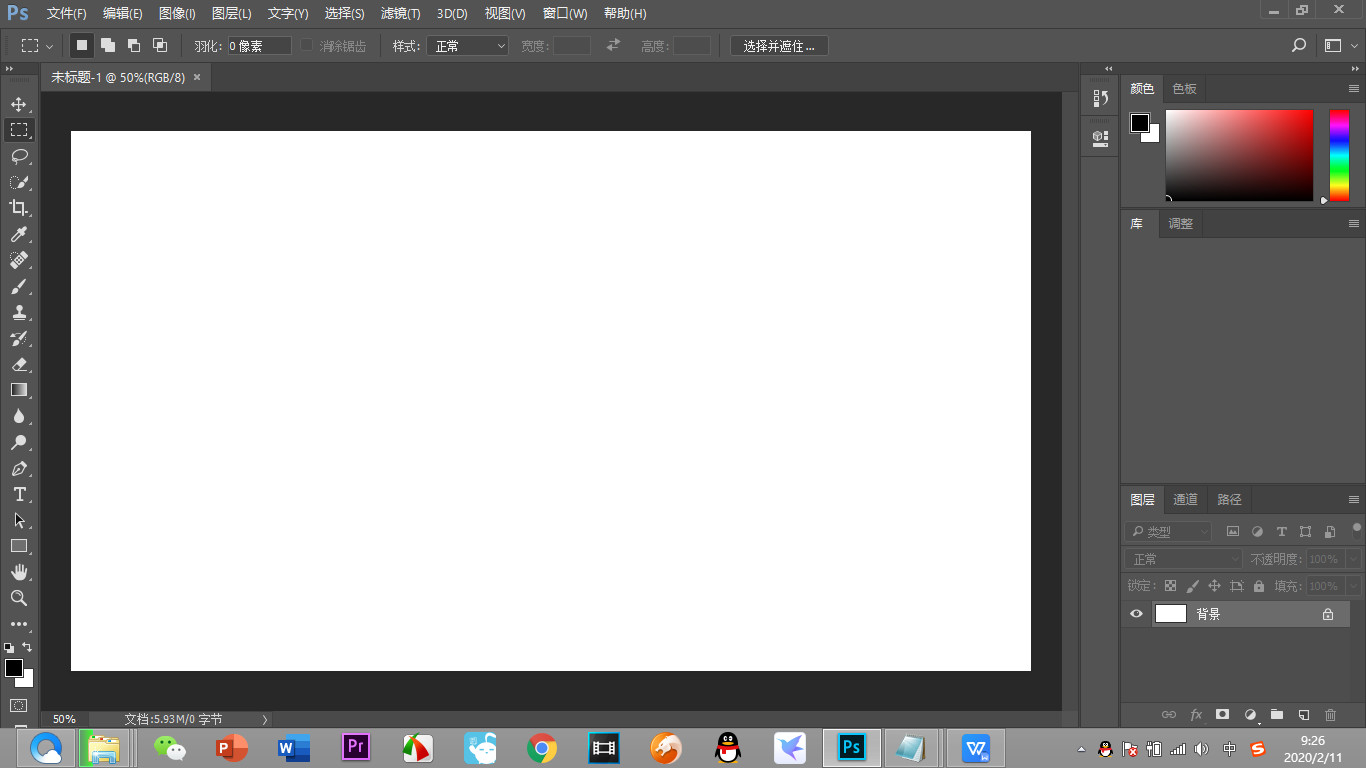Select the Quick Selection tool
1366x768 pixels.
[19, 182]
